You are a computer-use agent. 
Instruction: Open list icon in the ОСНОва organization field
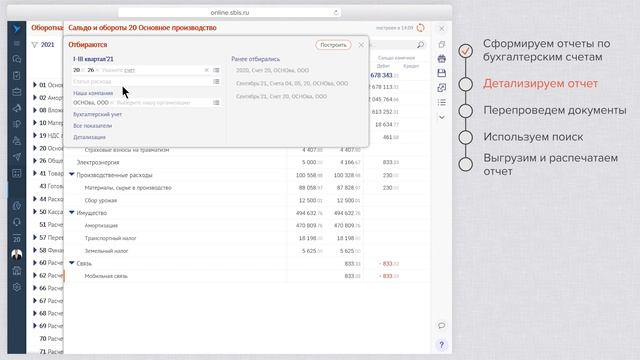(x=216, y=103)
